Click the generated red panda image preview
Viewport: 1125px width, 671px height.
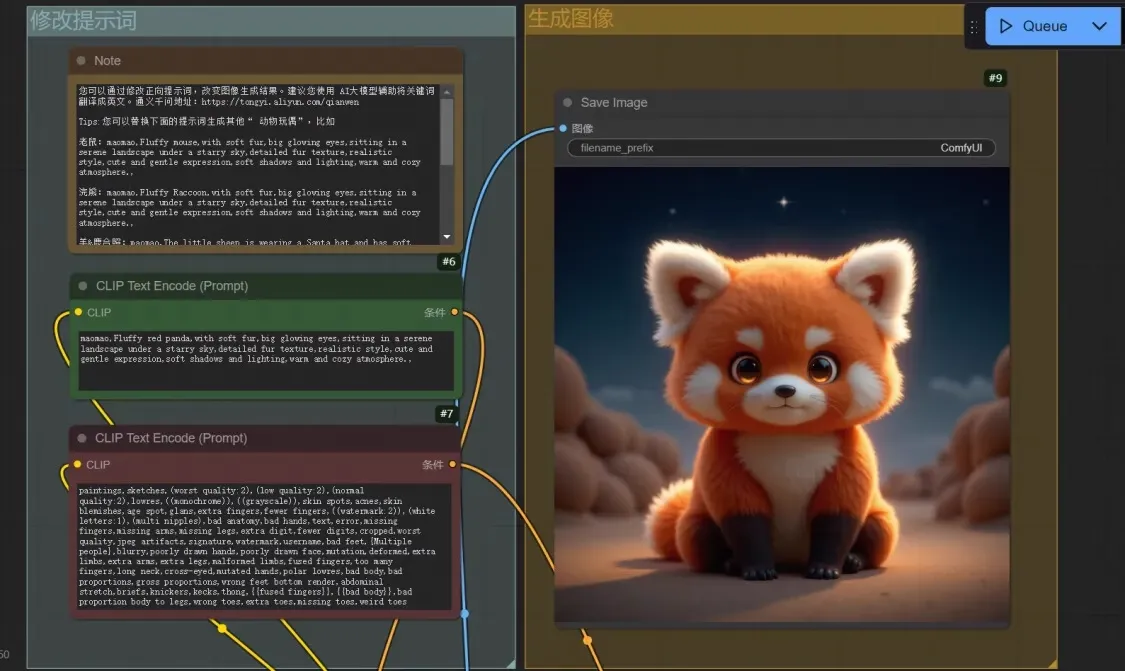pos(781,395)
